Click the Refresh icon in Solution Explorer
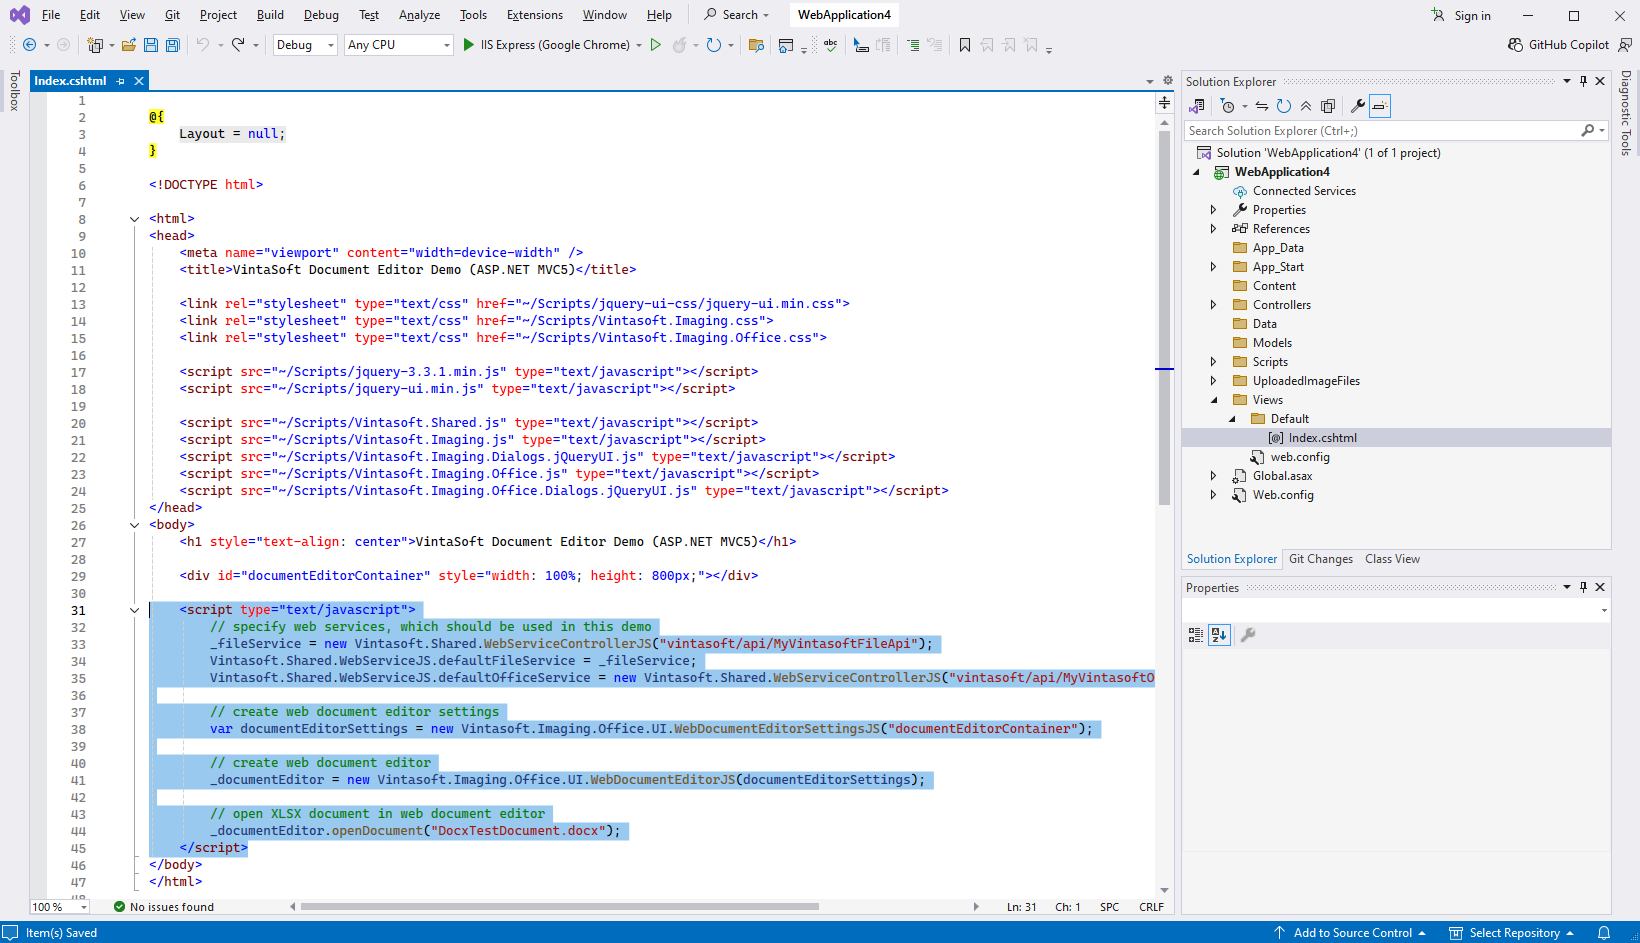The image size is (1640, 943). tap(1284, 106)
